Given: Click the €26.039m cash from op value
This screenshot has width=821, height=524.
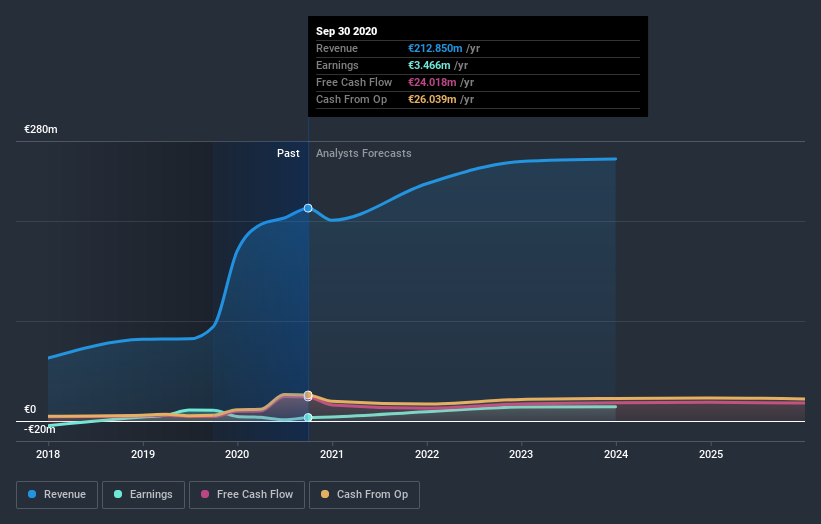Looking at the screenshot, I should point(432,99).
